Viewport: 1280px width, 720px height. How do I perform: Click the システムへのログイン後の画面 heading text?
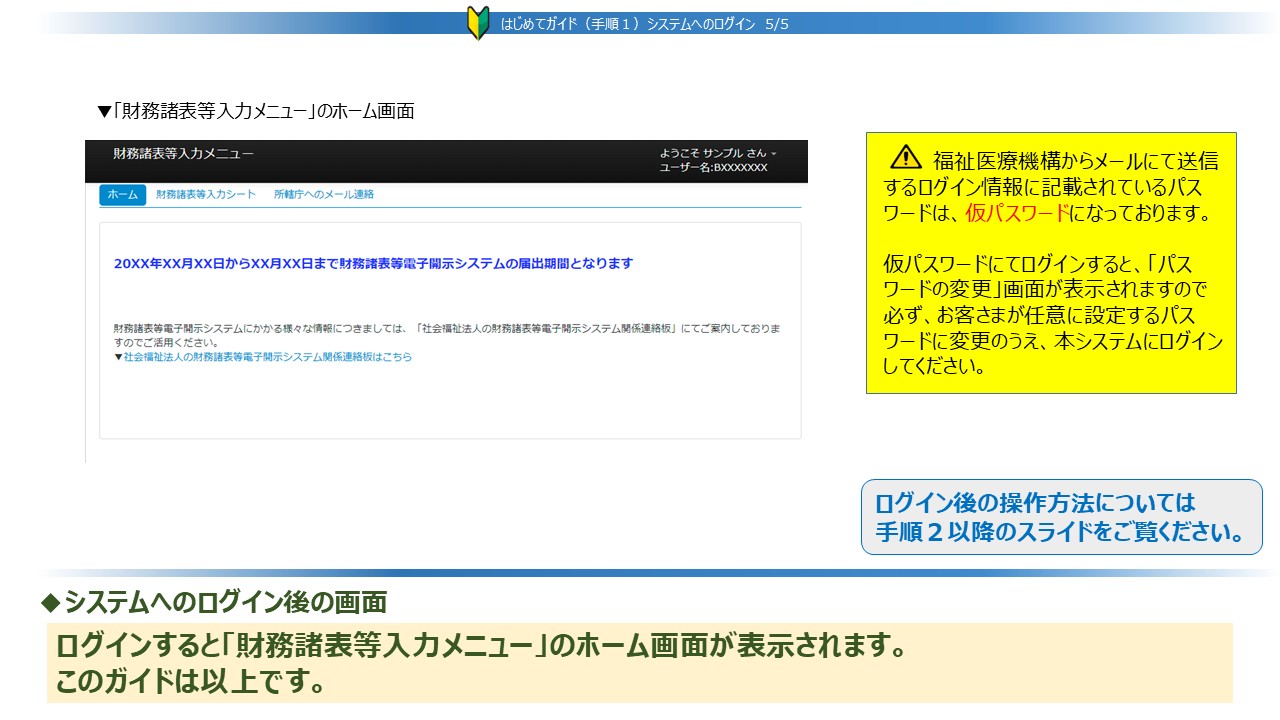pyautogui.click(x=225, y=602)
